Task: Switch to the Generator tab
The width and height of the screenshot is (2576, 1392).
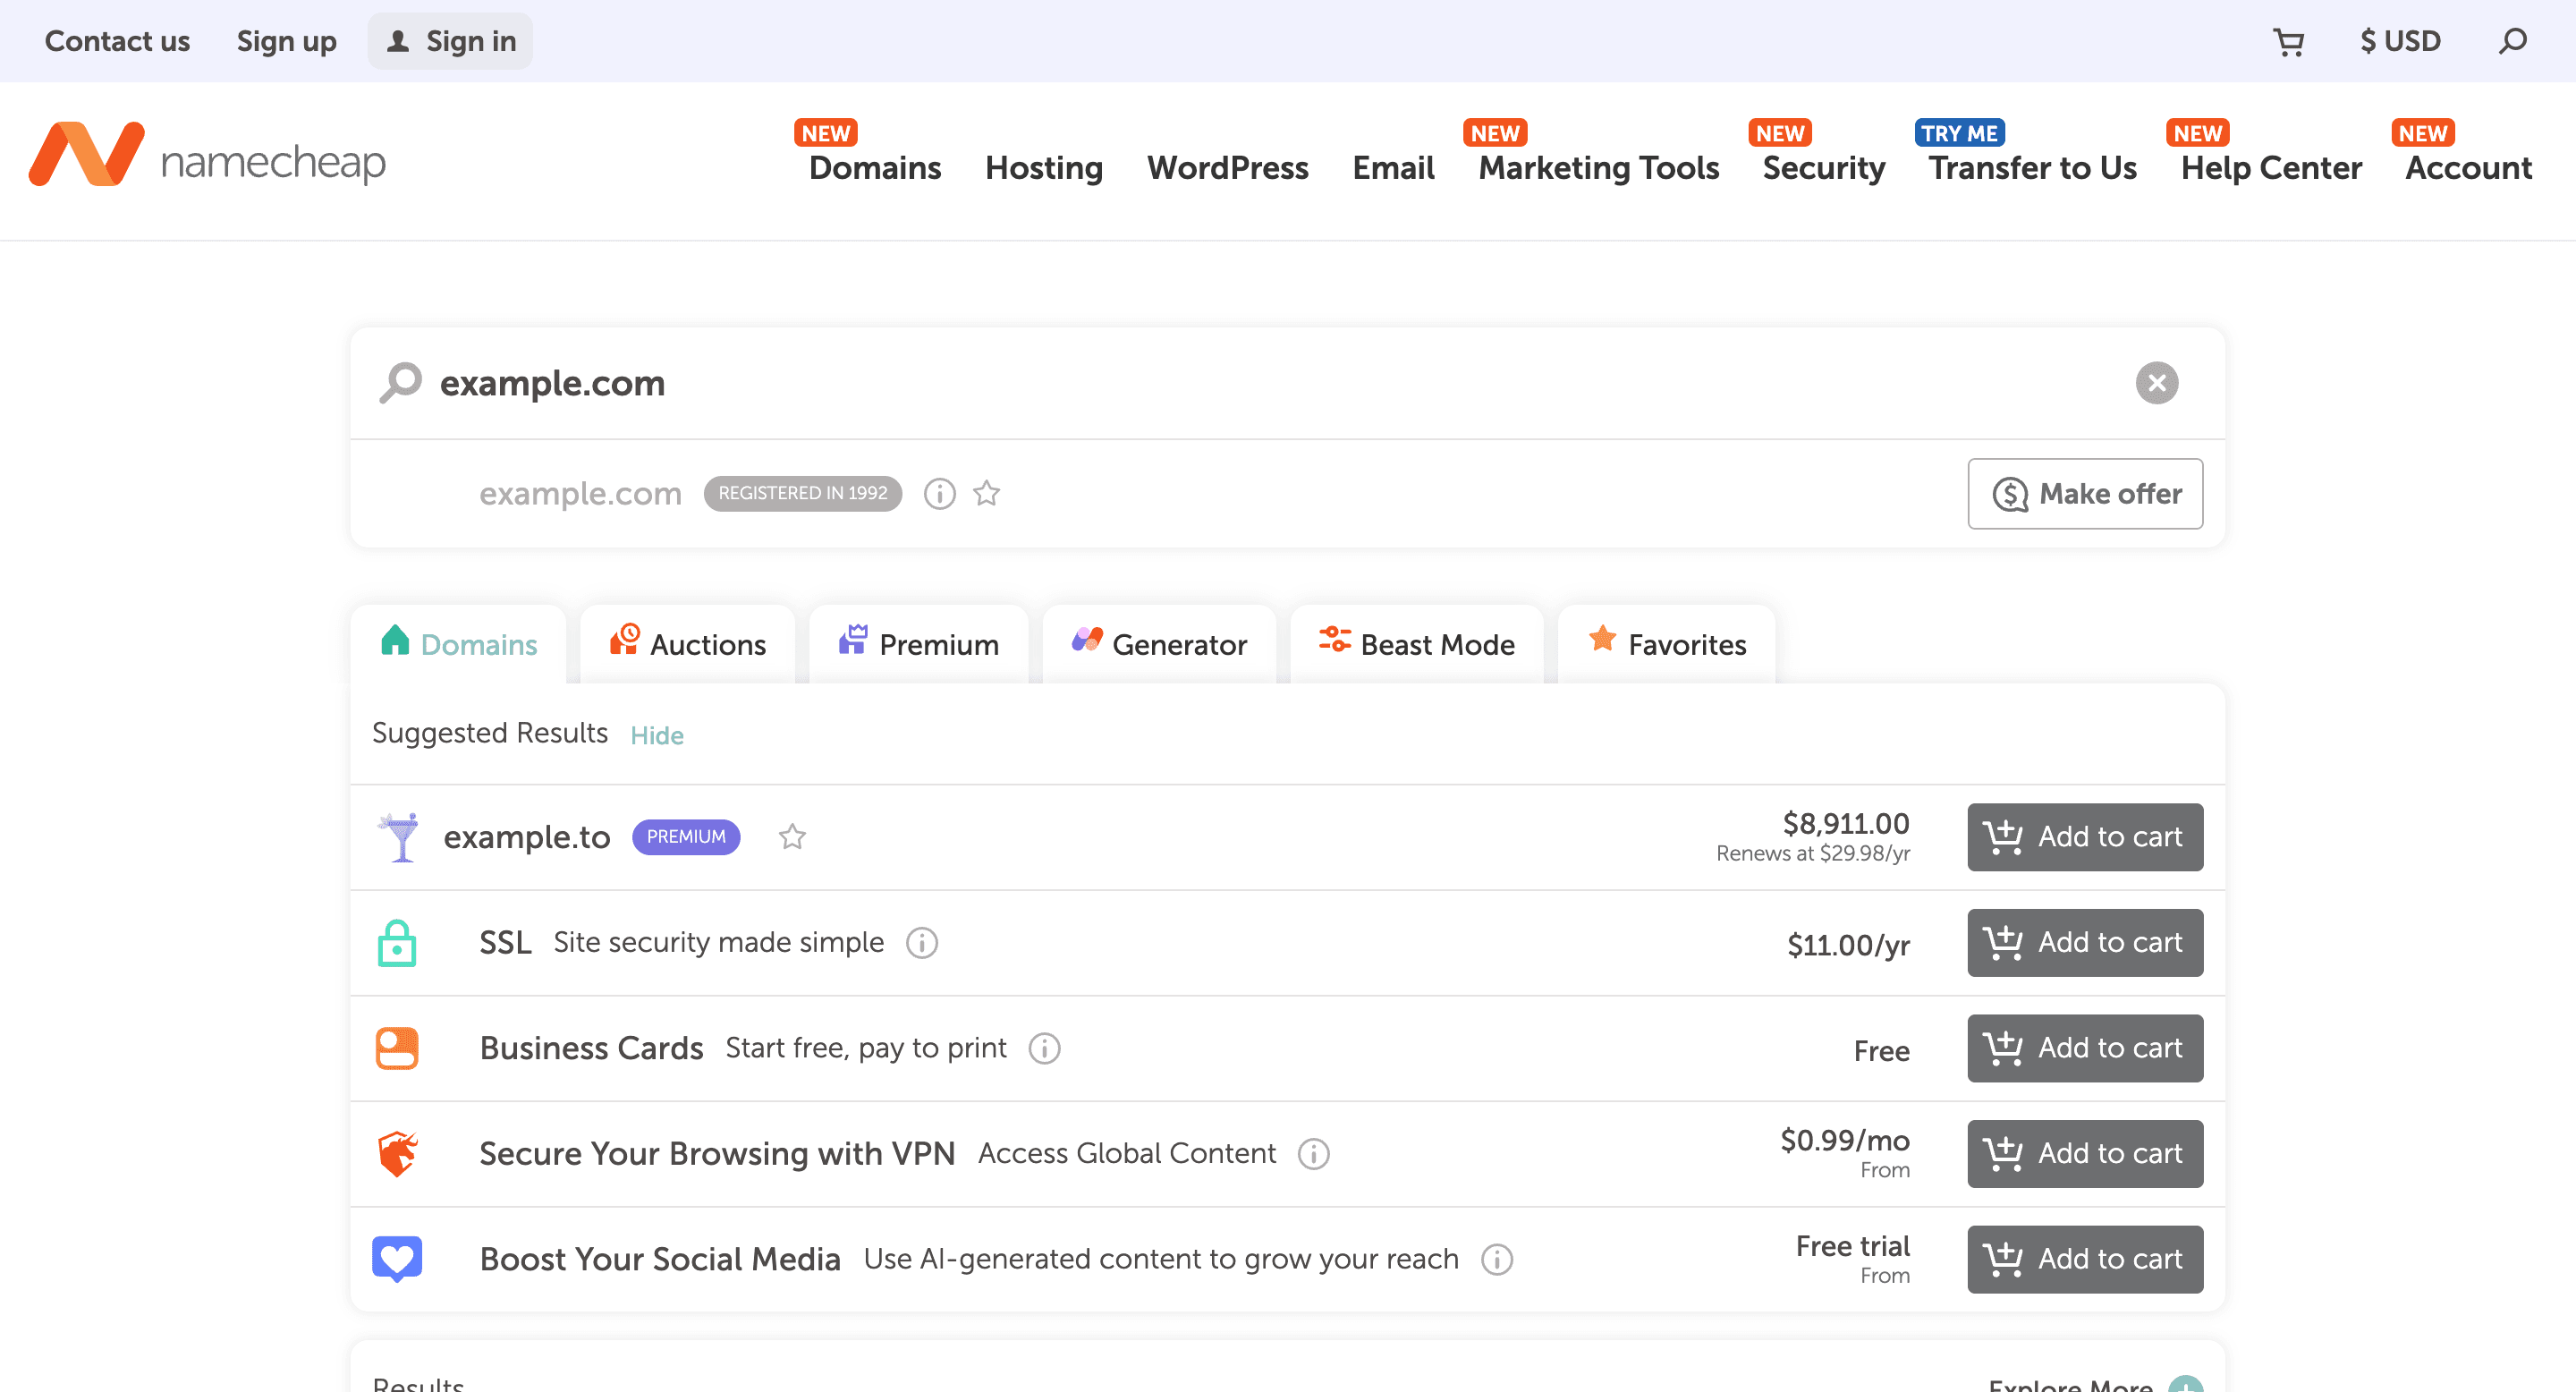Action: click(1160, 644)
